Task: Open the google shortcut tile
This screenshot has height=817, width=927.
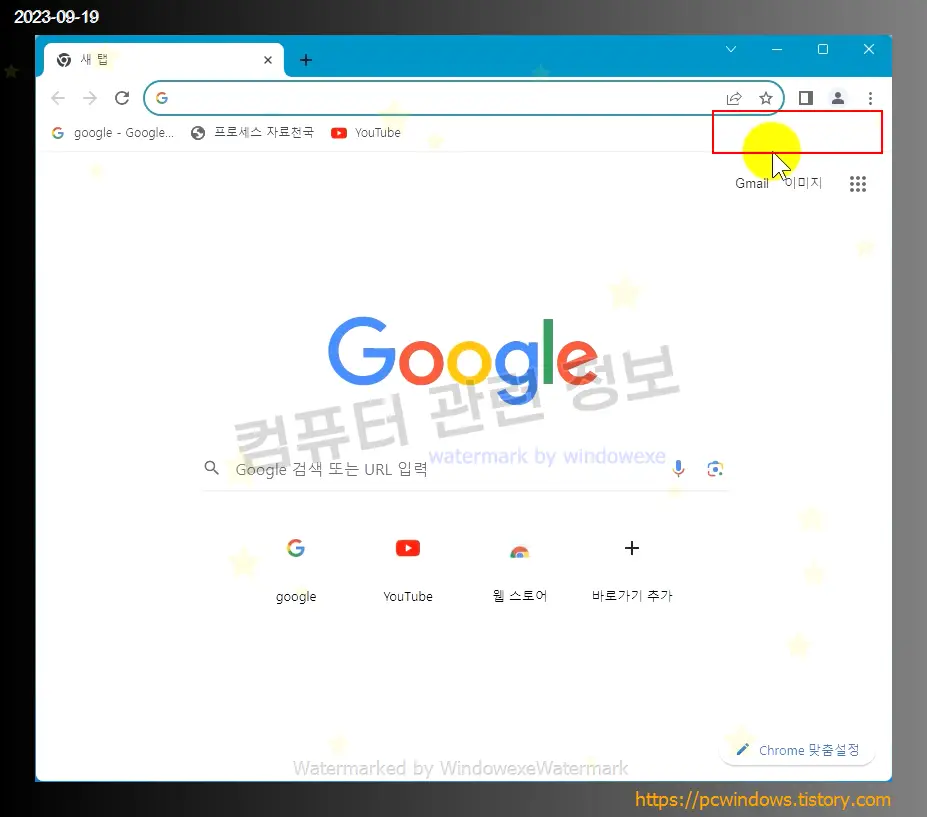Action: pos(296,568)
